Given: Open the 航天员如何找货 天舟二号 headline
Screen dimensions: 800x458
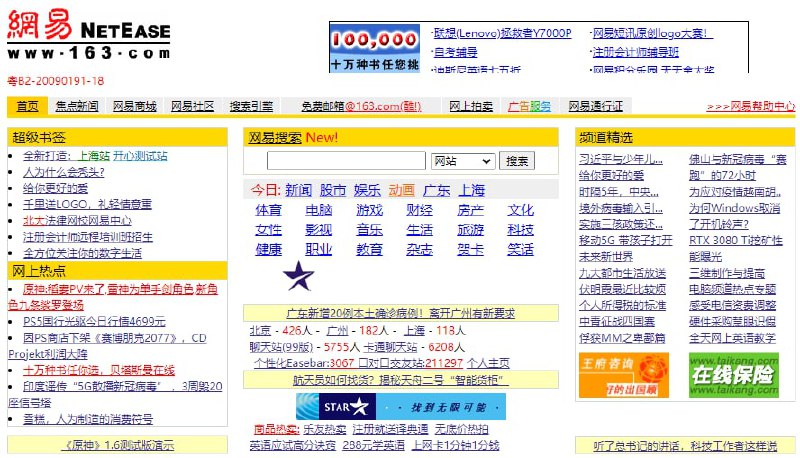Looking at the screenshot, I should tap(401, 380).
